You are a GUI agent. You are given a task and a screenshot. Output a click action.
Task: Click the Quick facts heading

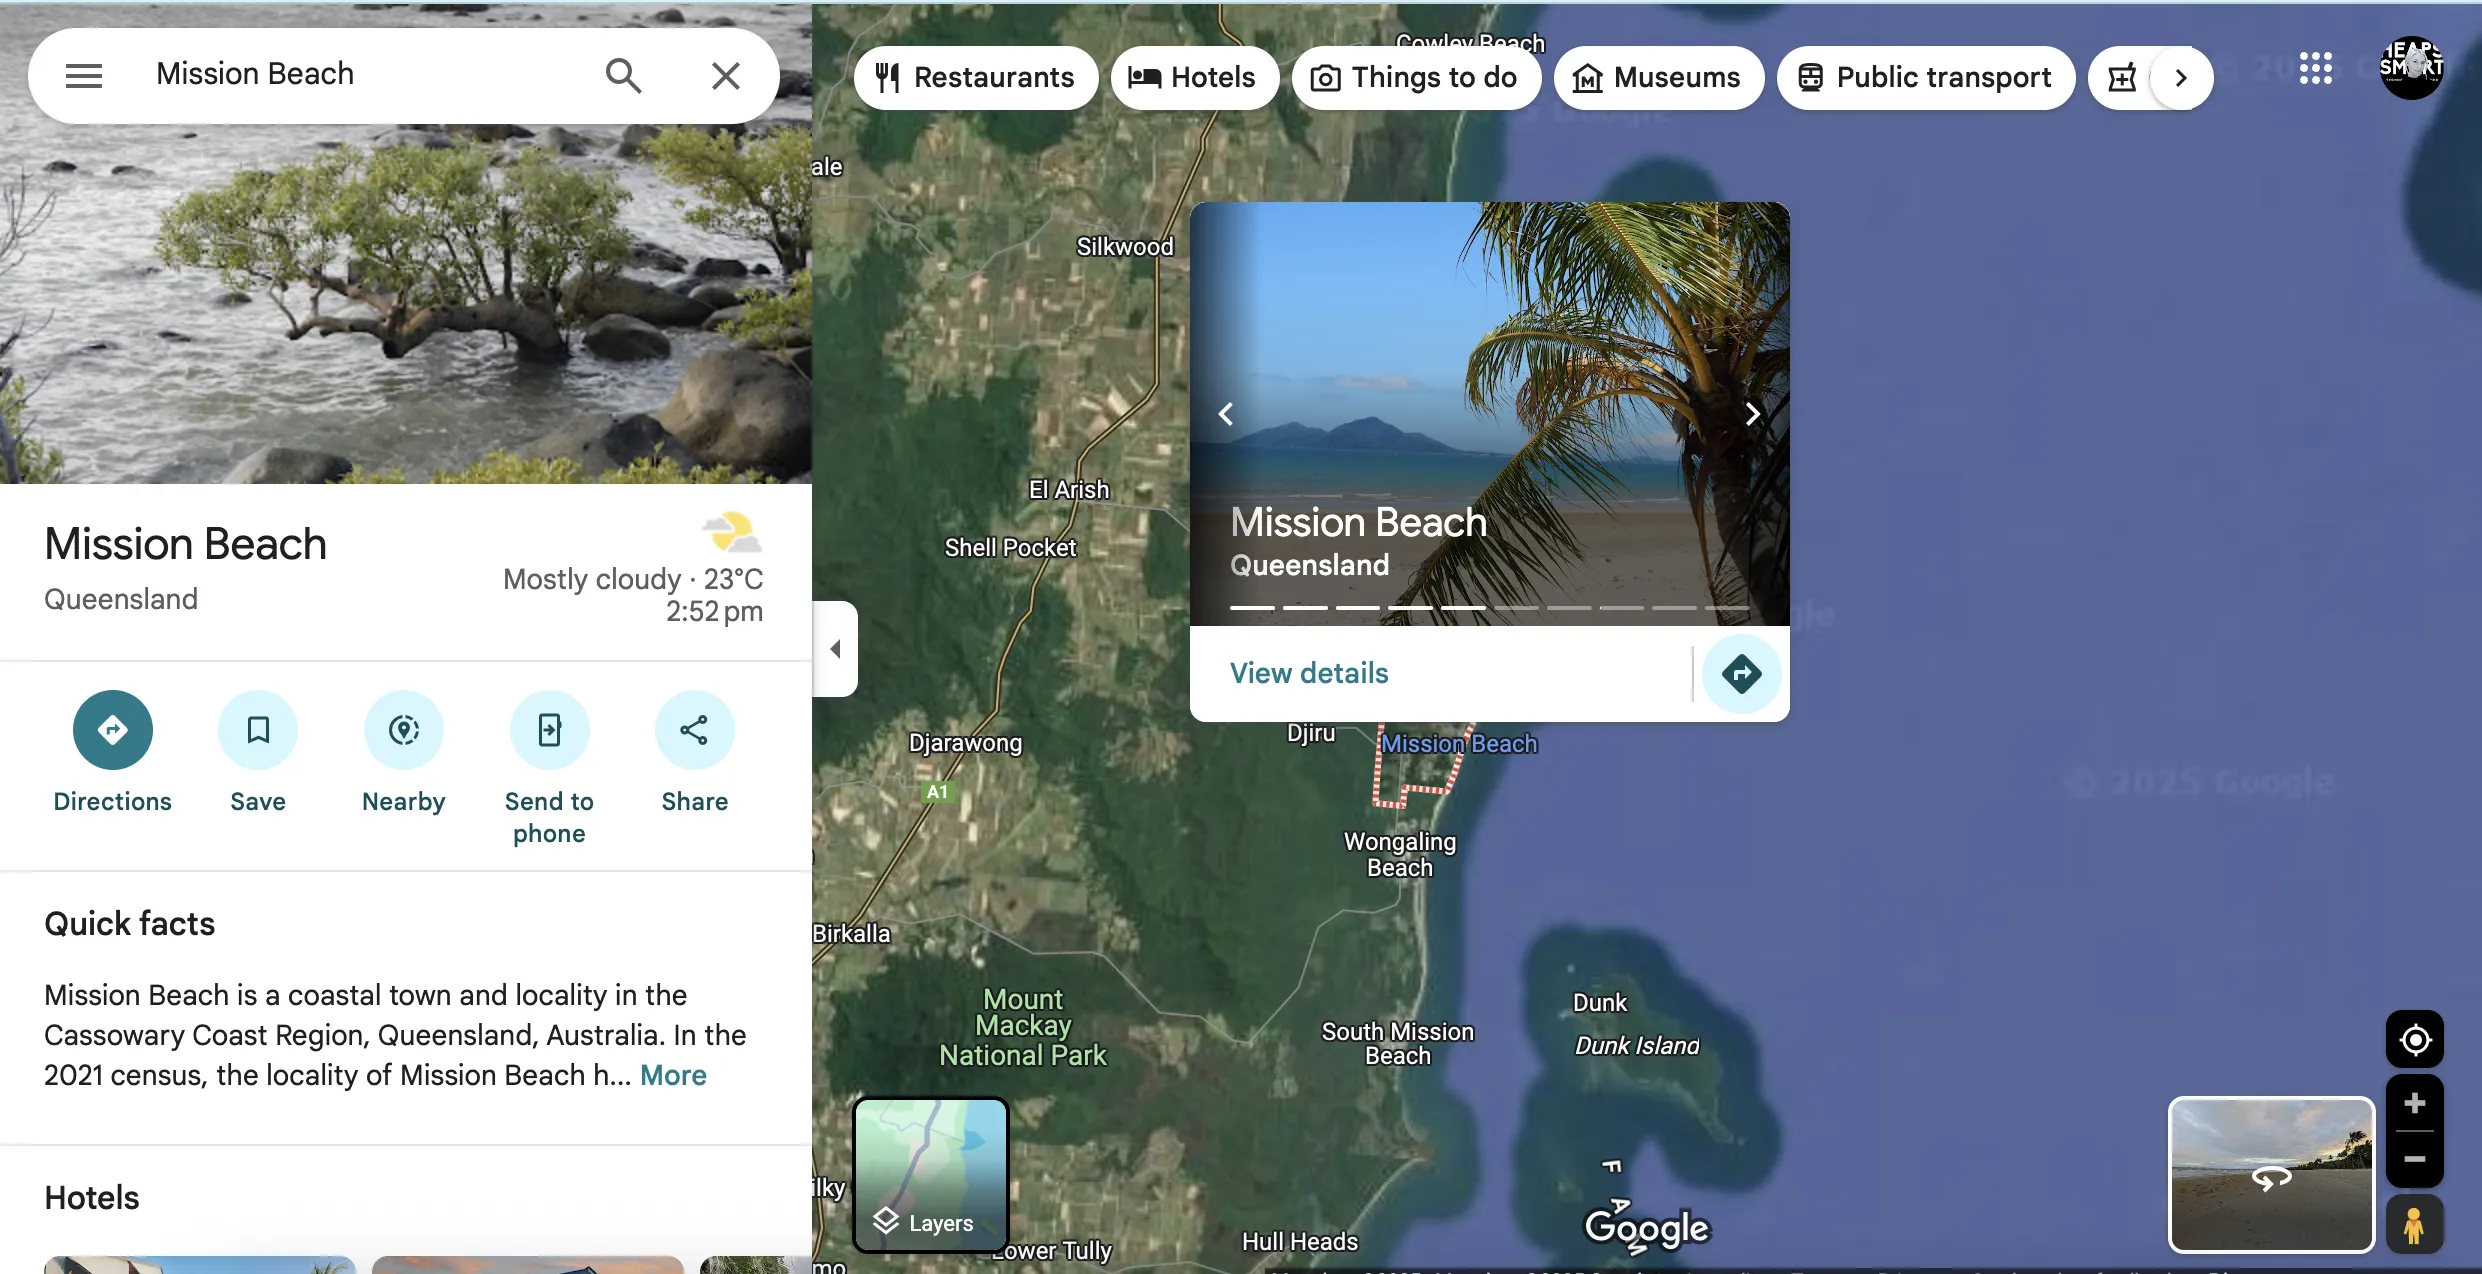(130, 924)
